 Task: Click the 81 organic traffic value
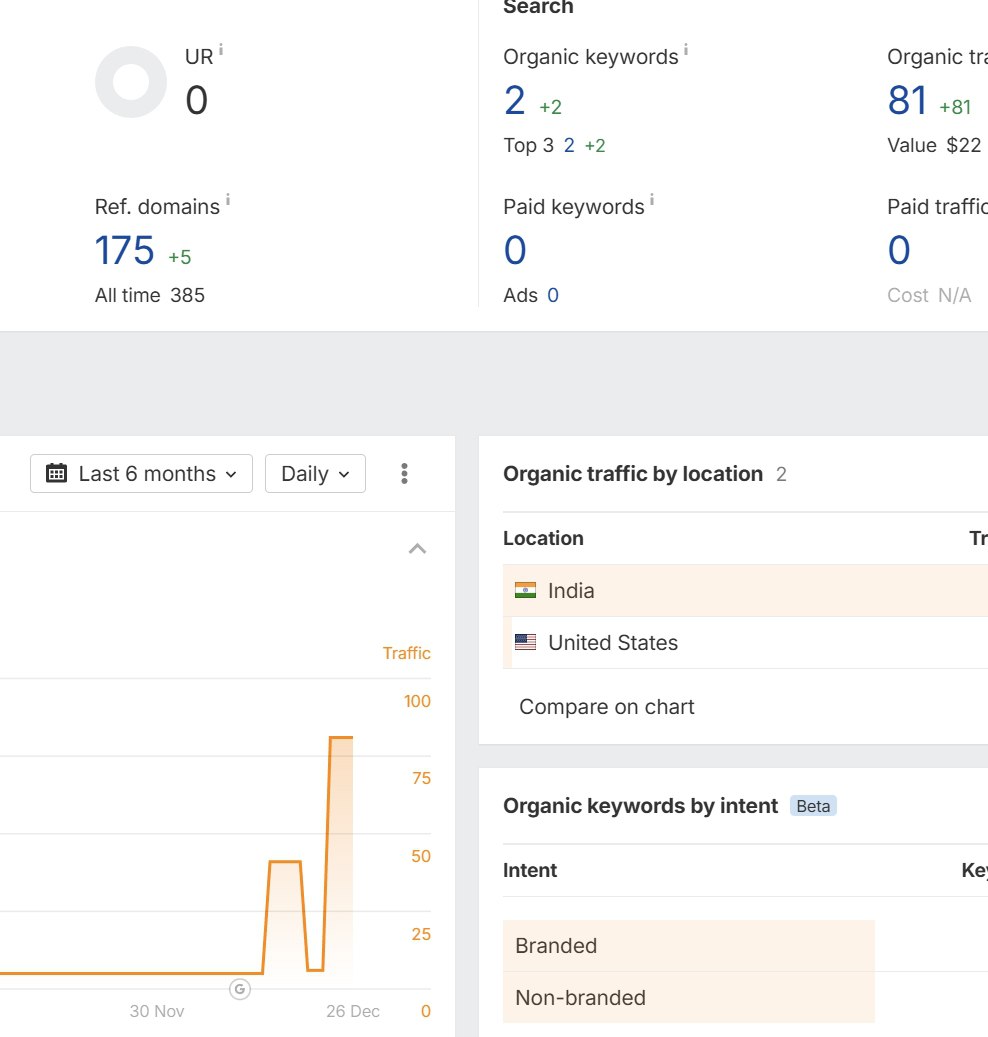pos(907,101)
